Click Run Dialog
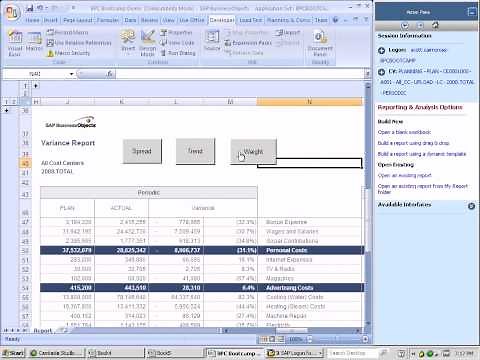 click(178, 53)
